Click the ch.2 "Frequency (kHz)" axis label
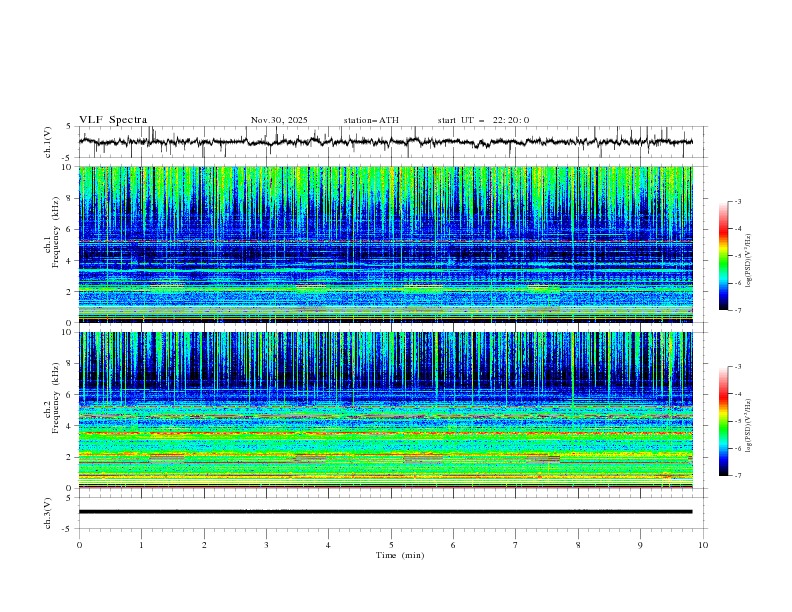Viewport: 792px width, 612px height. (x=56, y=397)
